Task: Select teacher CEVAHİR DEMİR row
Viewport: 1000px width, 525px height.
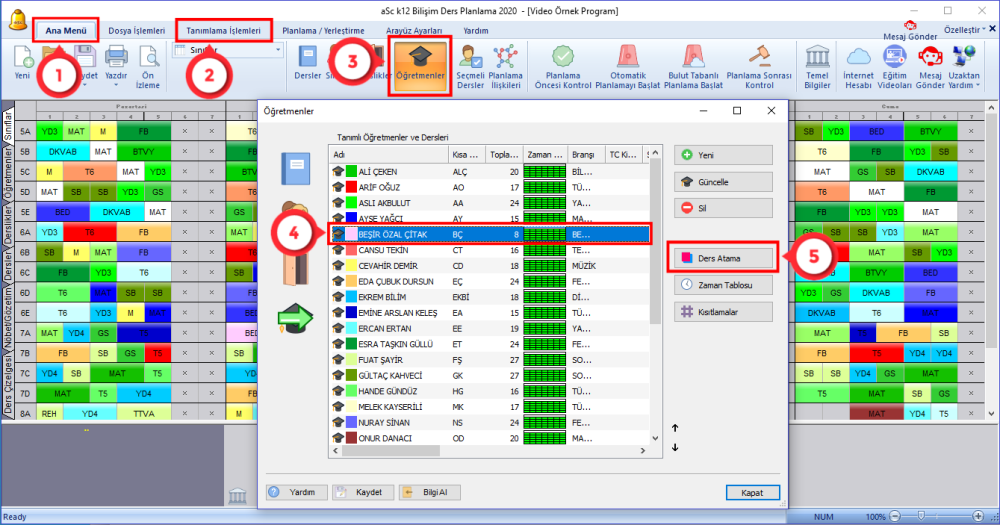Action: click(489, 265)
